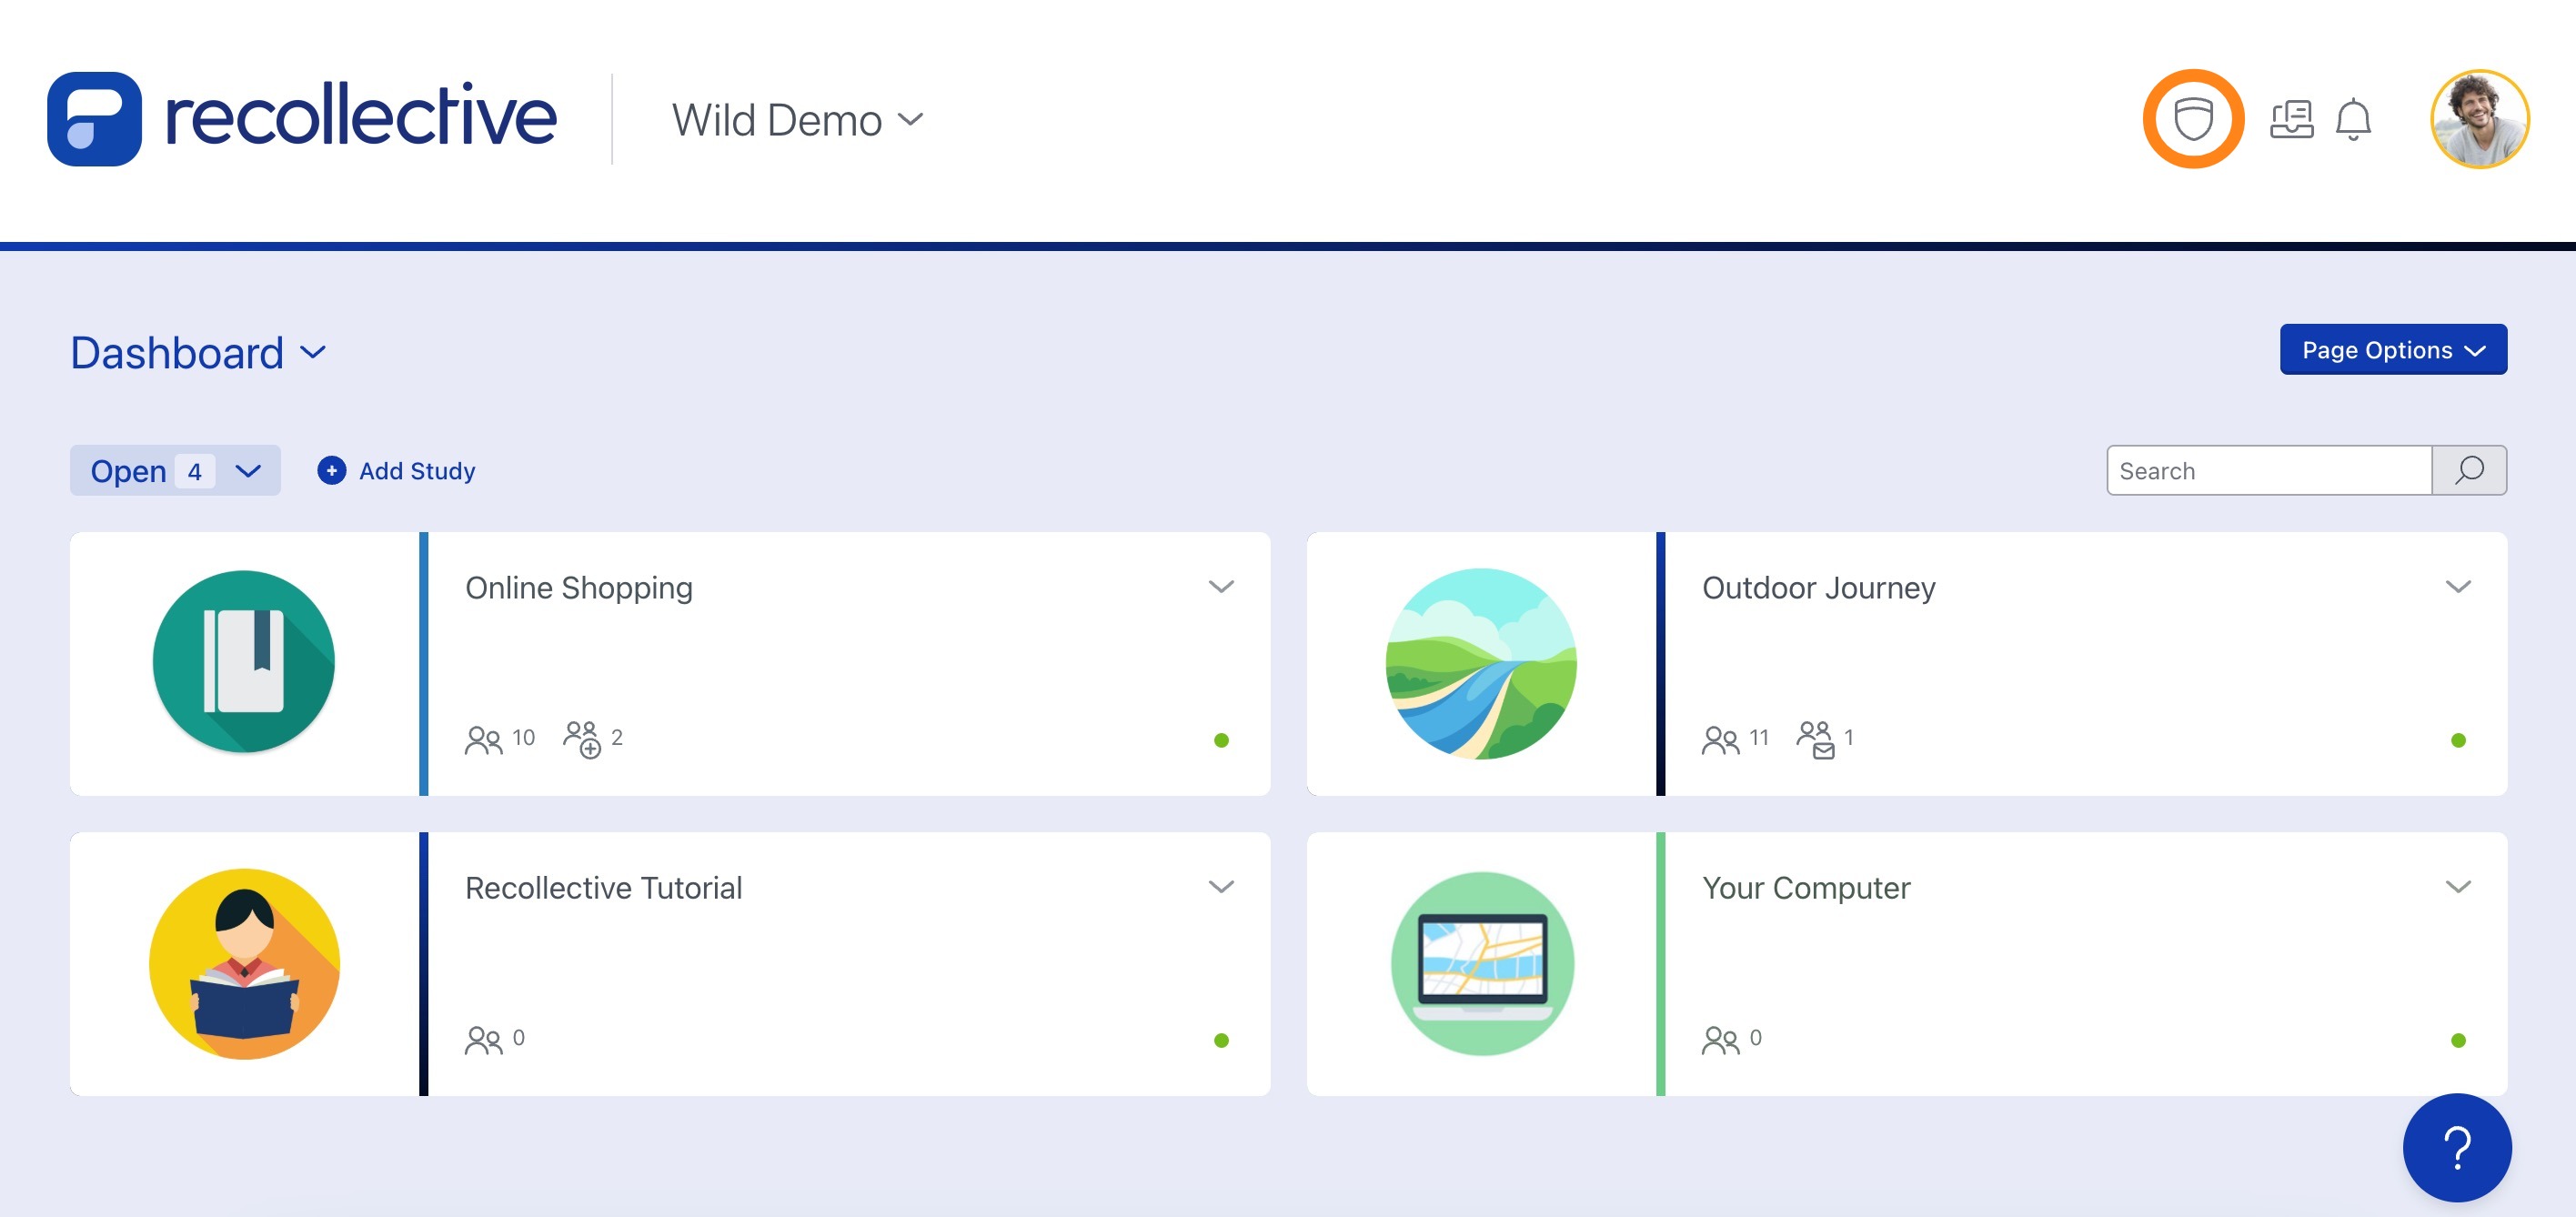Viewport: 2576px width, 1217px height.
Task: Click Online Shopping participants icon
Action: click(483, 739)
